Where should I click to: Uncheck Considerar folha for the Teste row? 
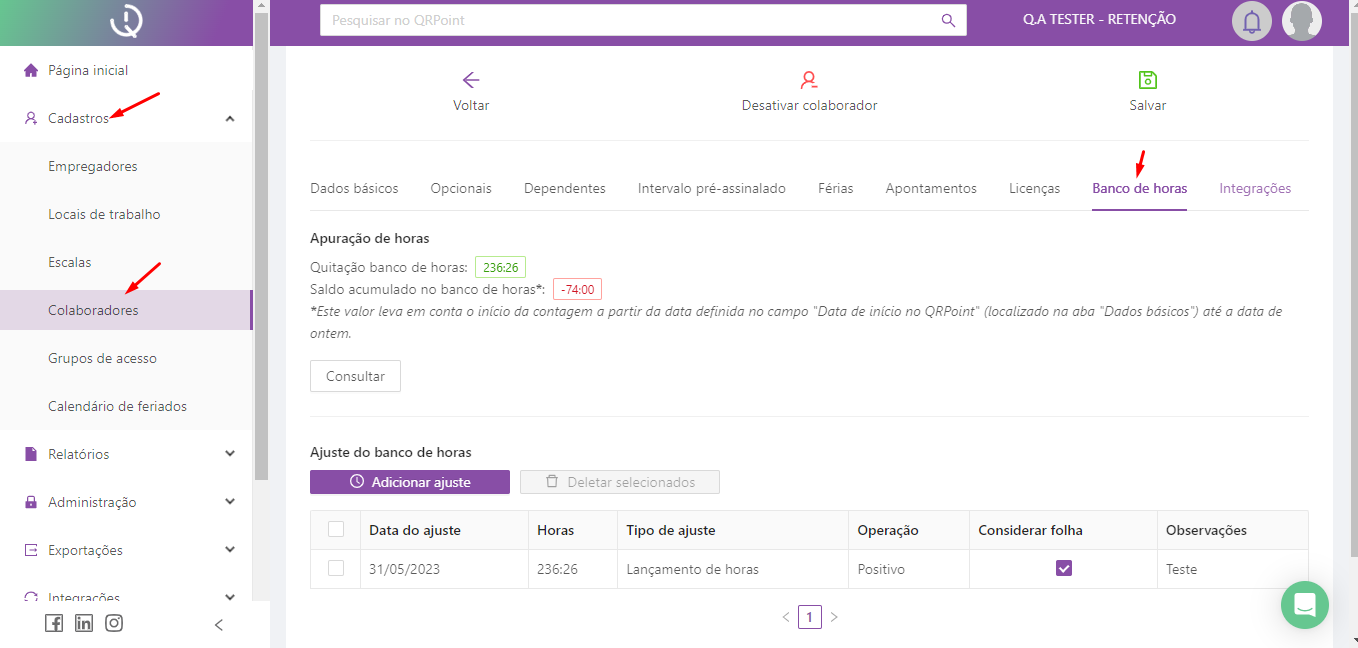[1063, 568]
